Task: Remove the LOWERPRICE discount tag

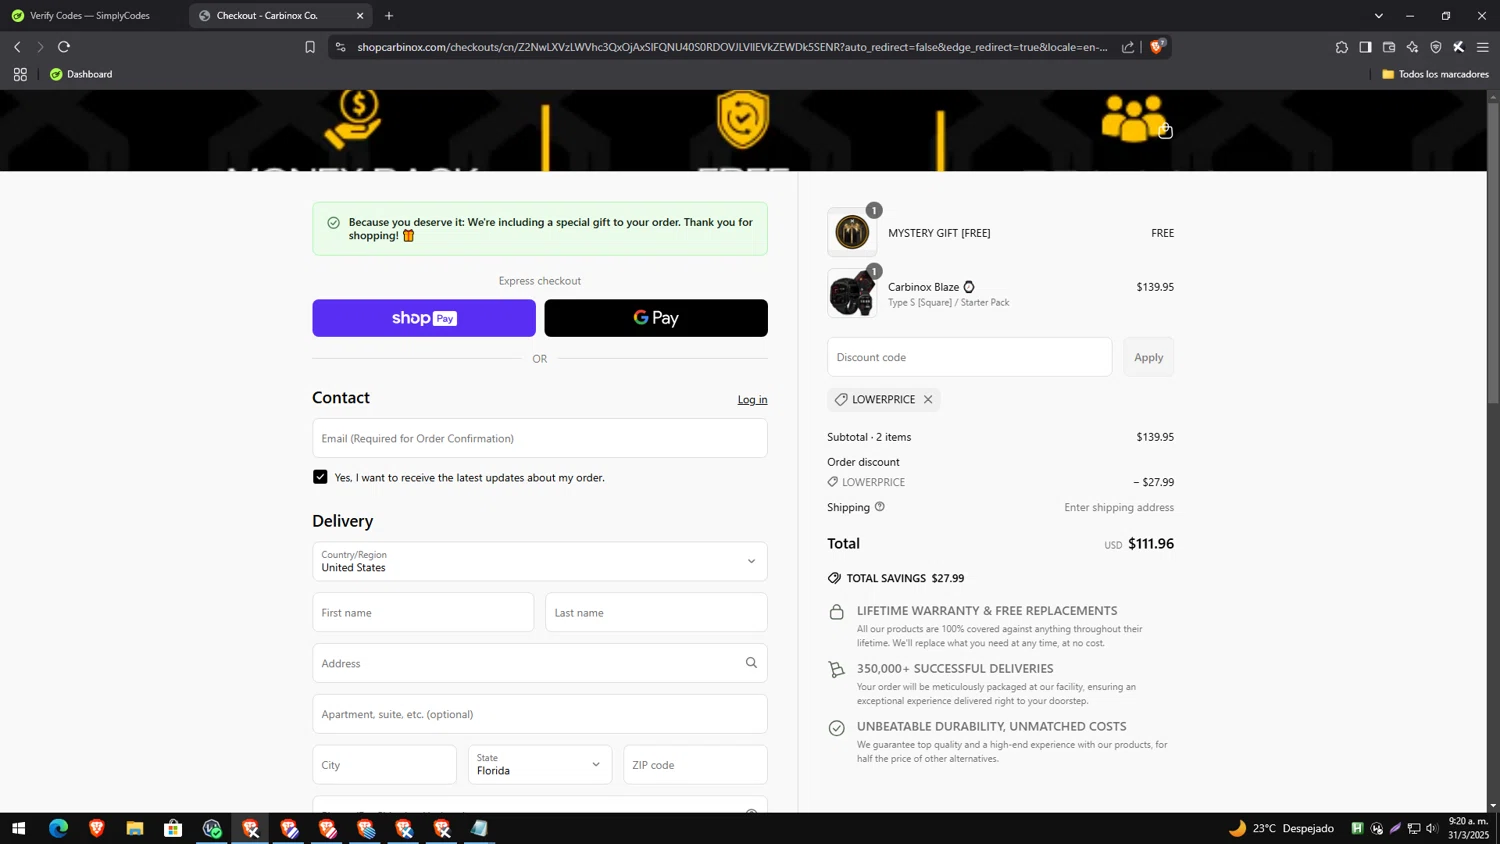Action: click(928, 399)
